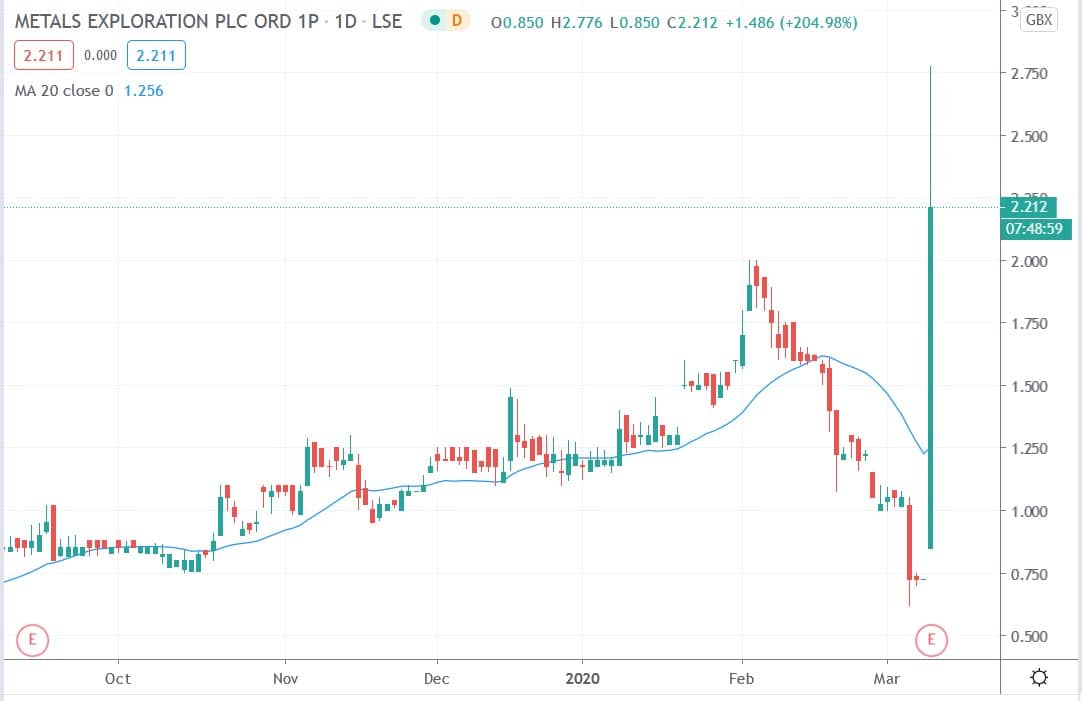Click the red sell price 2.211 box

43,56
